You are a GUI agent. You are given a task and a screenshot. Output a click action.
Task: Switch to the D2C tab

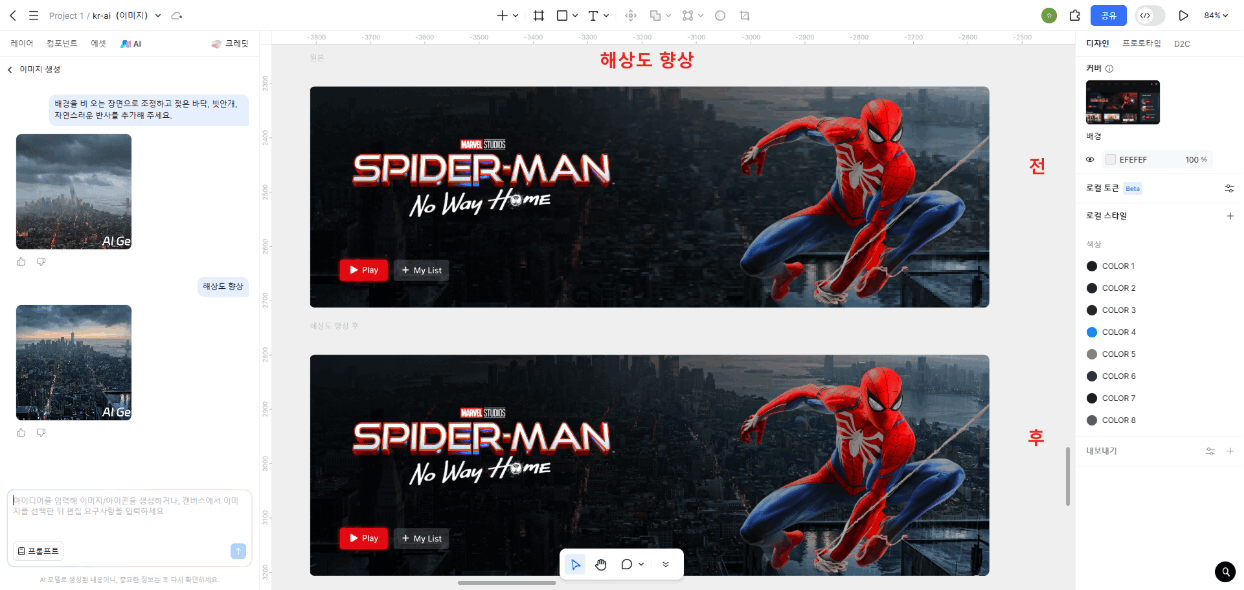[x=1182, y=44]
